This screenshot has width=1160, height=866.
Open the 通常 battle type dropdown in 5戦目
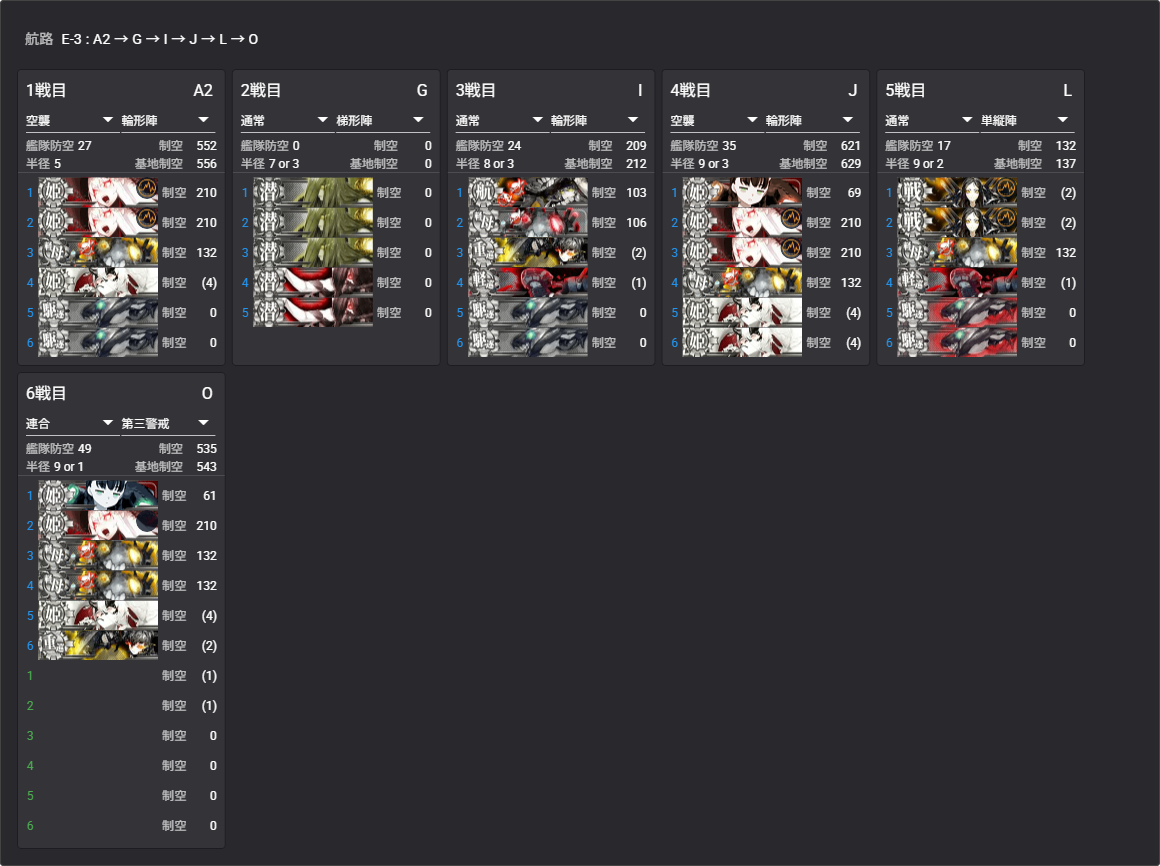pyautogui.click(x=931, y=121)
